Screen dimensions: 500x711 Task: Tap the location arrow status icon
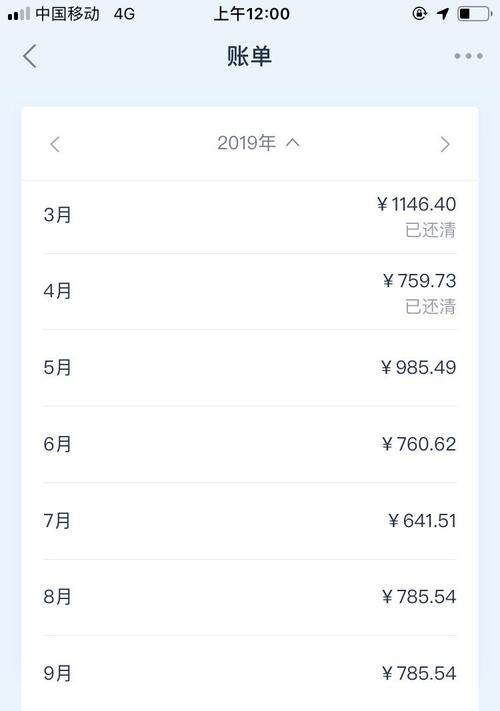(x=443, y=14)
